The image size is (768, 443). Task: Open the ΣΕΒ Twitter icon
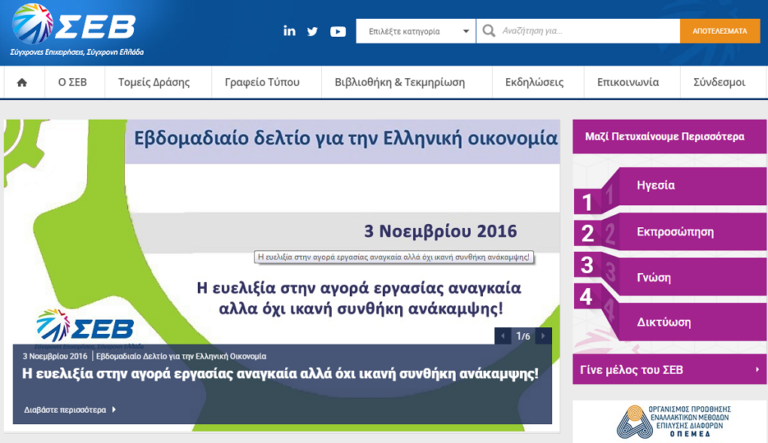[x=312, y=31]
